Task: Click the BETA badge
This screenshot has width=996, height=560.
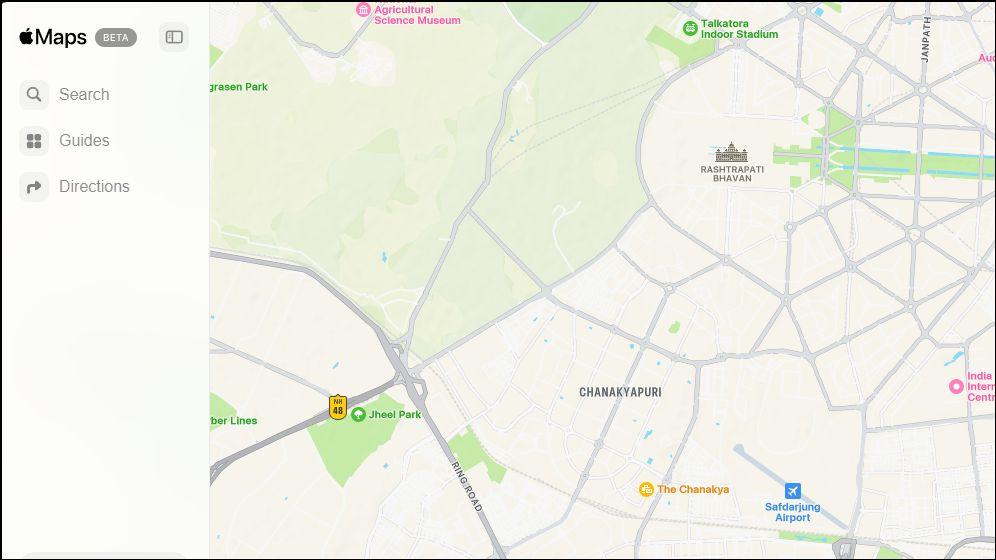Action: pos(116,37)
